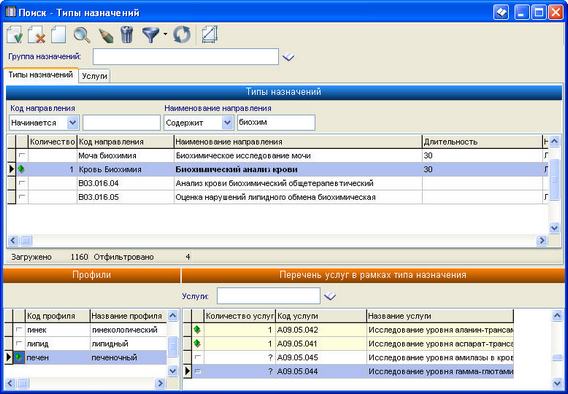
Task: Click the green diamond on Кровь Биохимия row
Action: [x=22, y=169]
